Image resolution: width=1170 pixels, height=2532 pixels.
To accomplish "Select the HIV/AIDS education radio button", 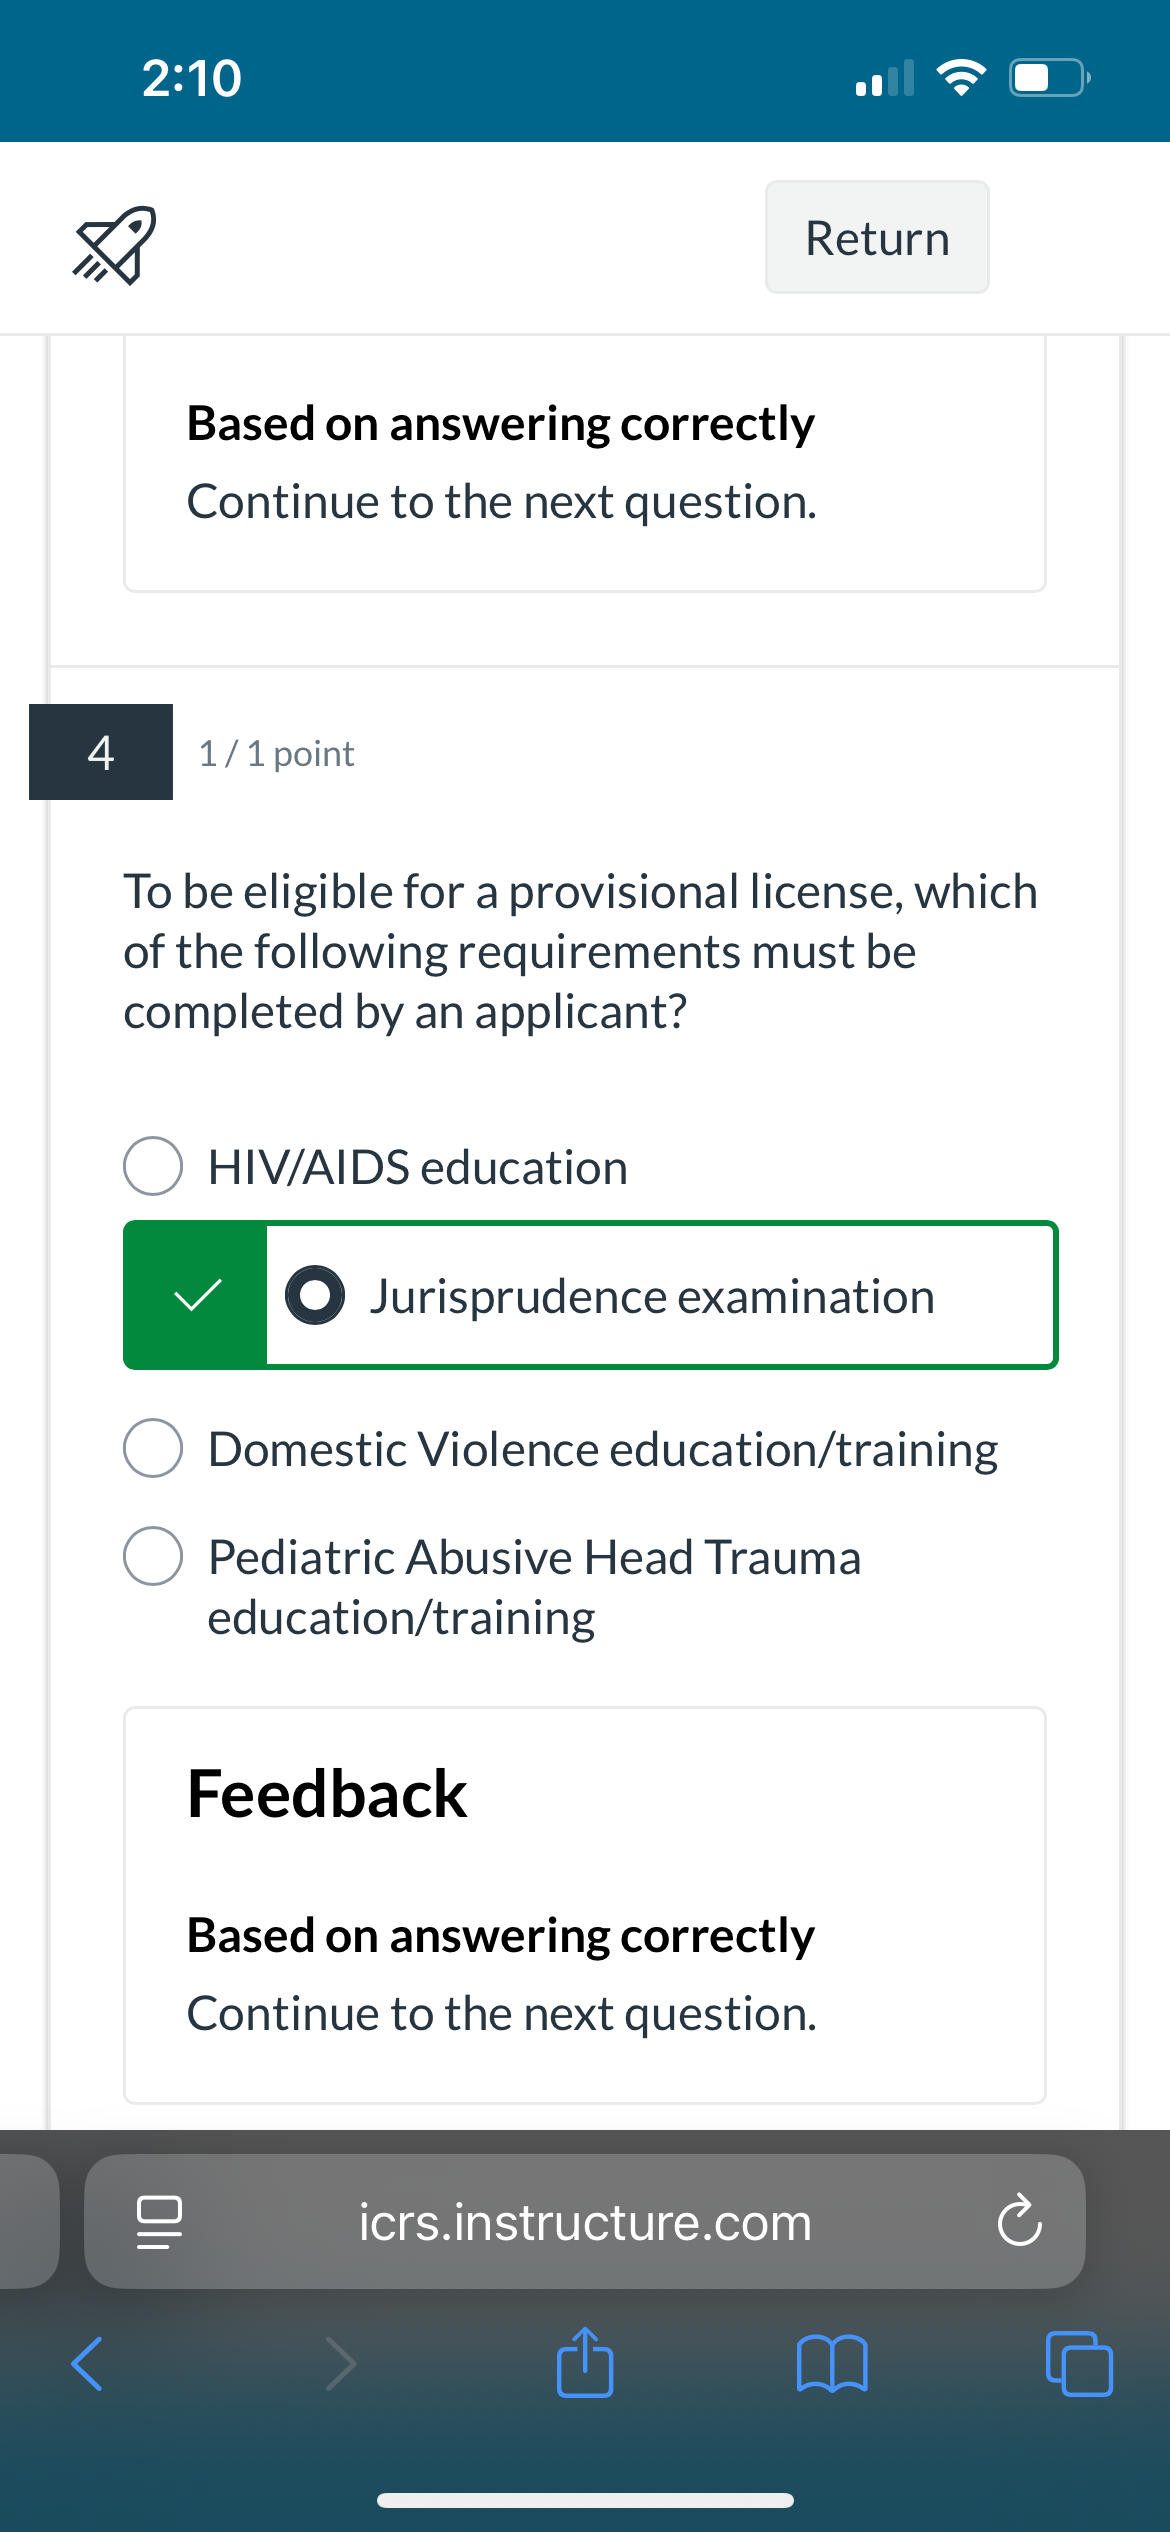I will 153,1166.
